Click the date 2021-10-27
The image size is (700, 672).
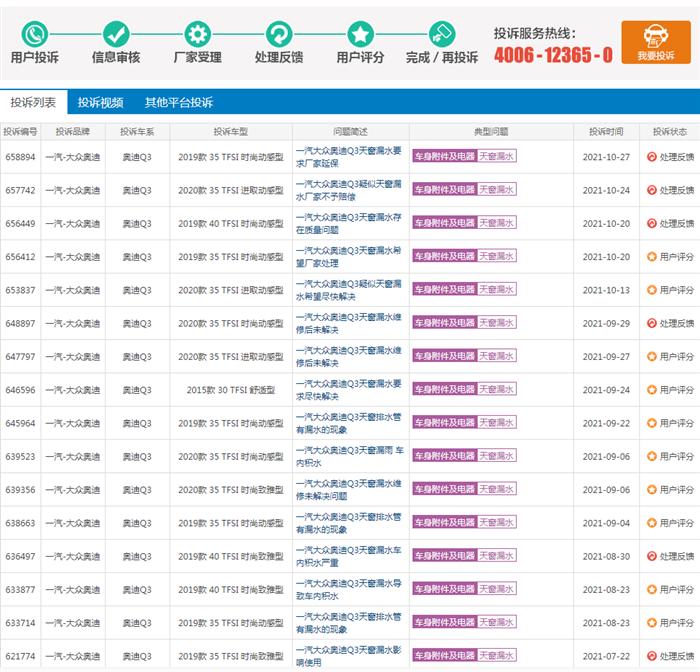coord(606,157)
